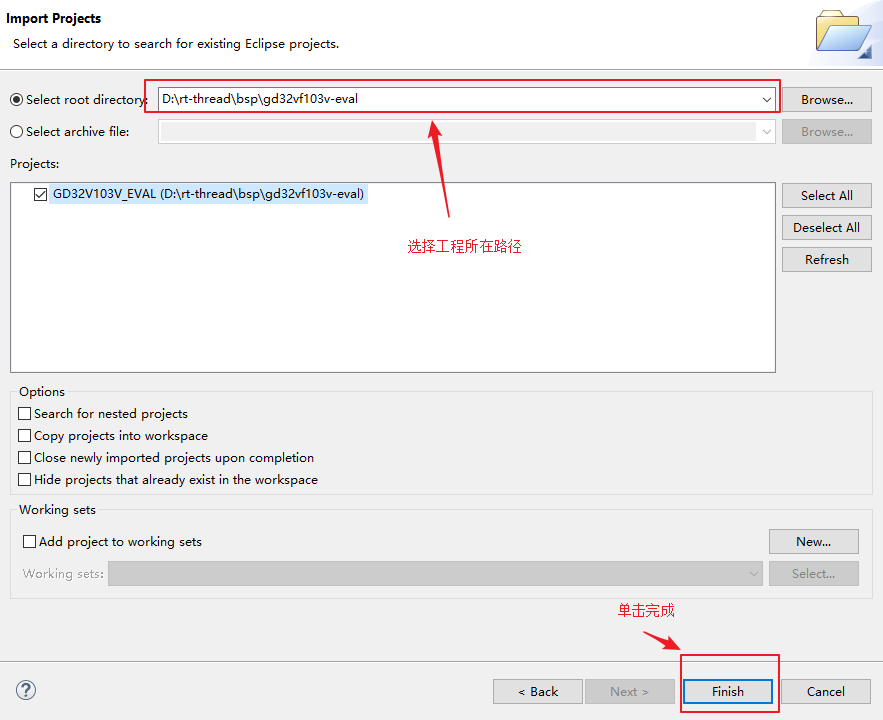Check 'Copy projects into workspace'

coord(25,435)
